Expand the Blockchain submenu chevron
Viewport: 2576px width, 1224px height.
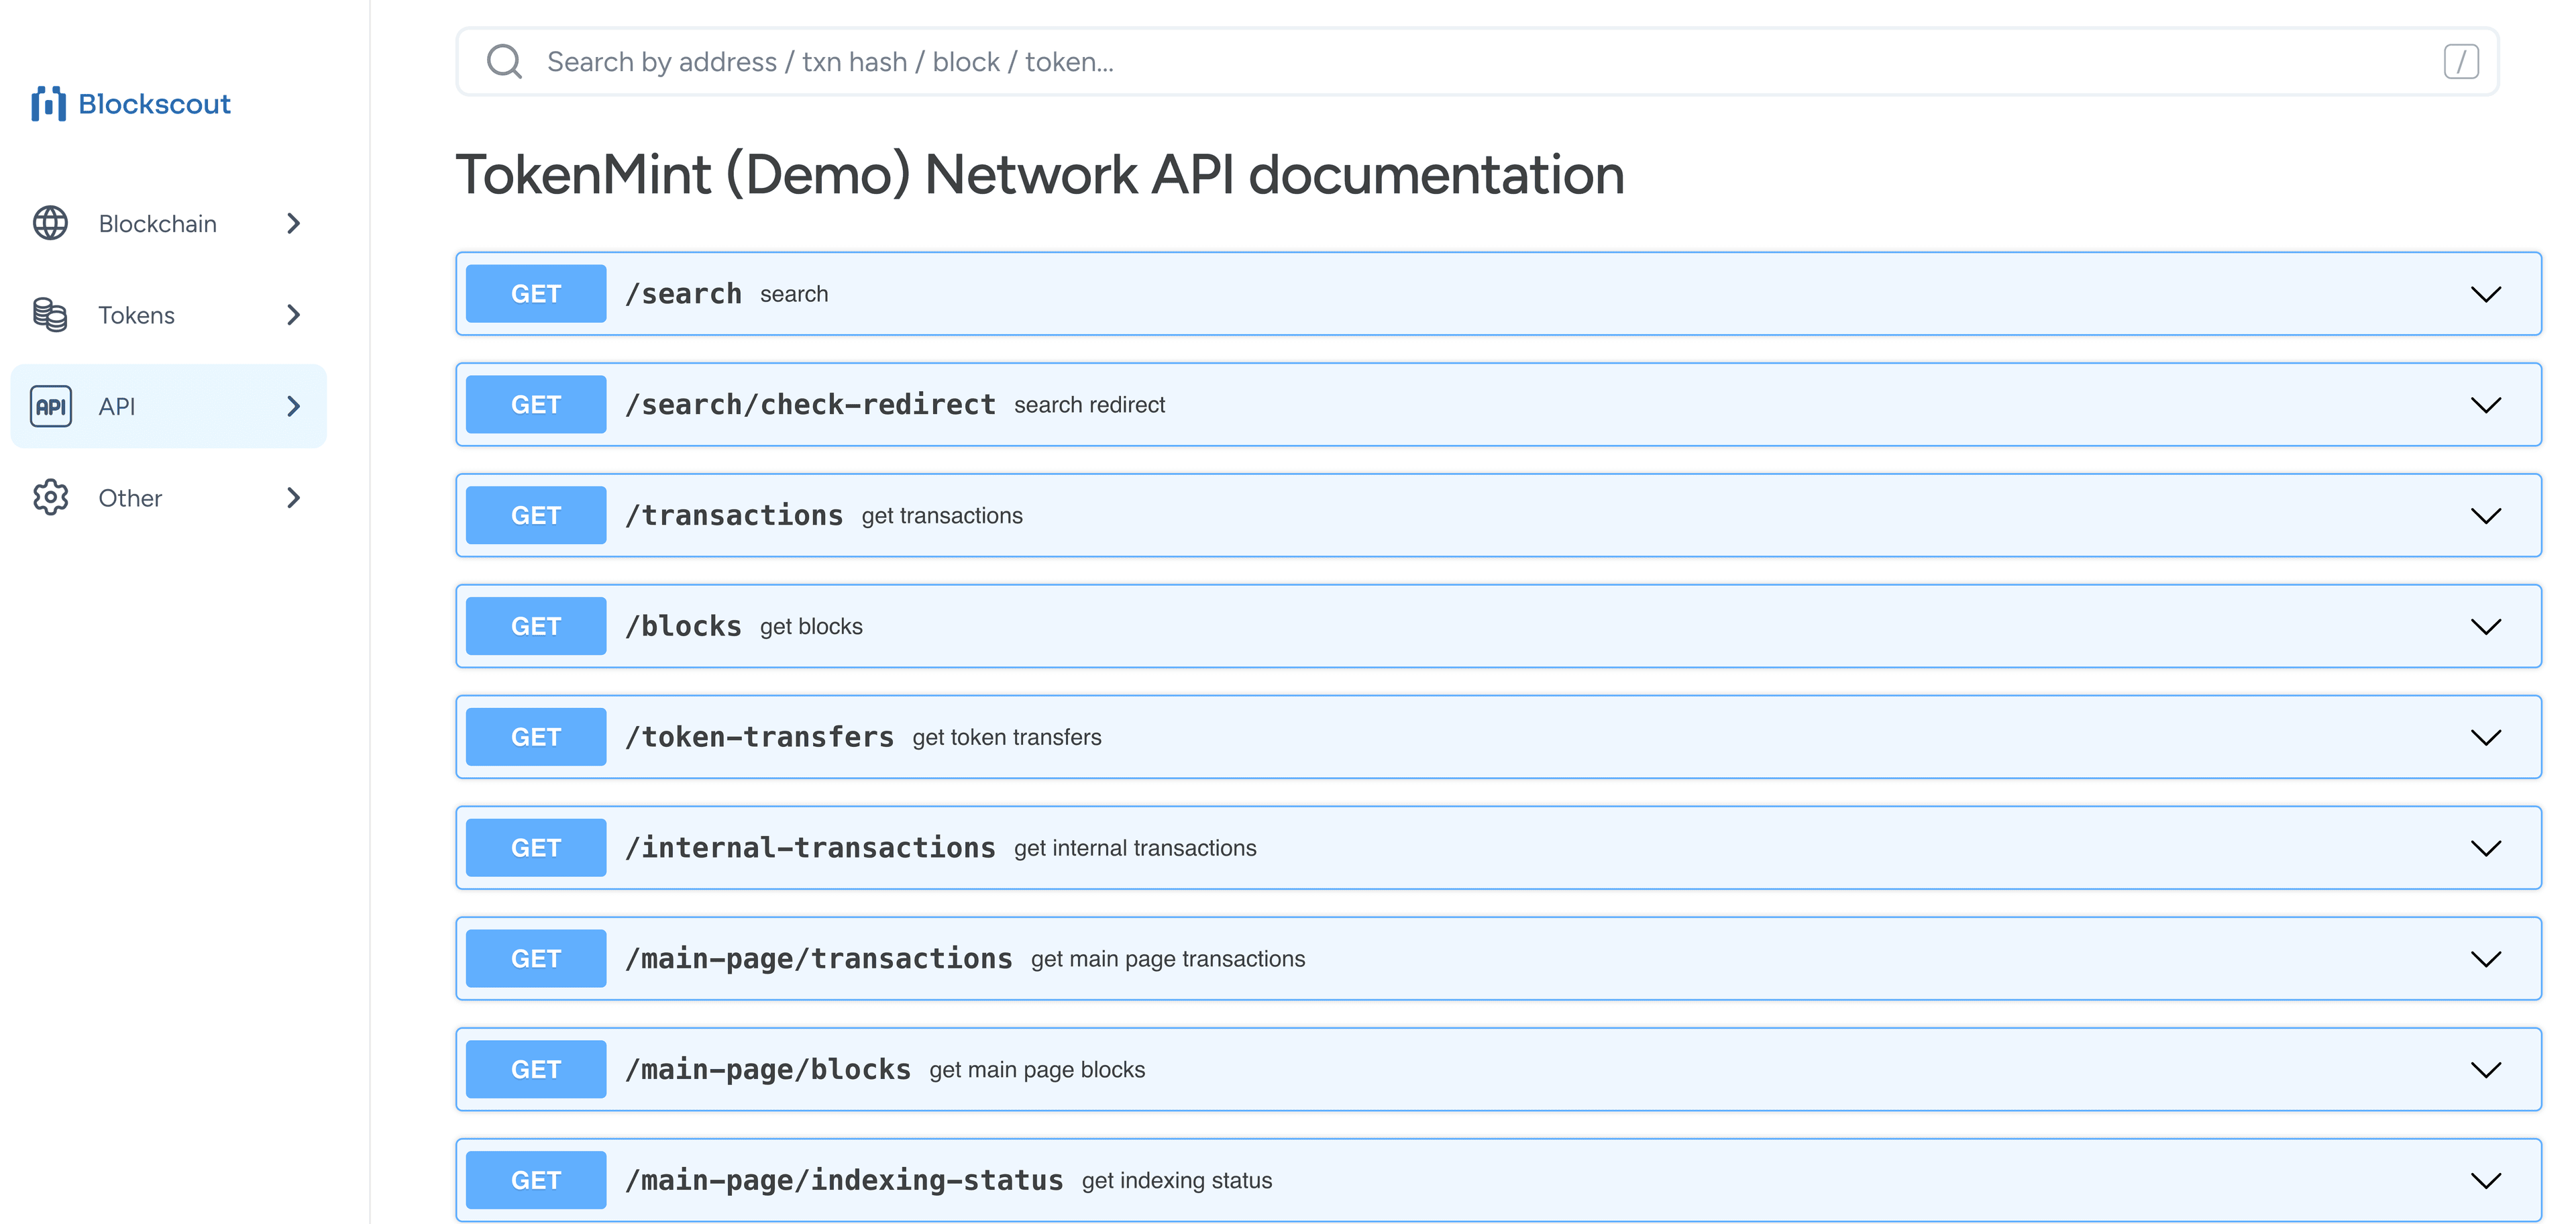coord(293,223)
